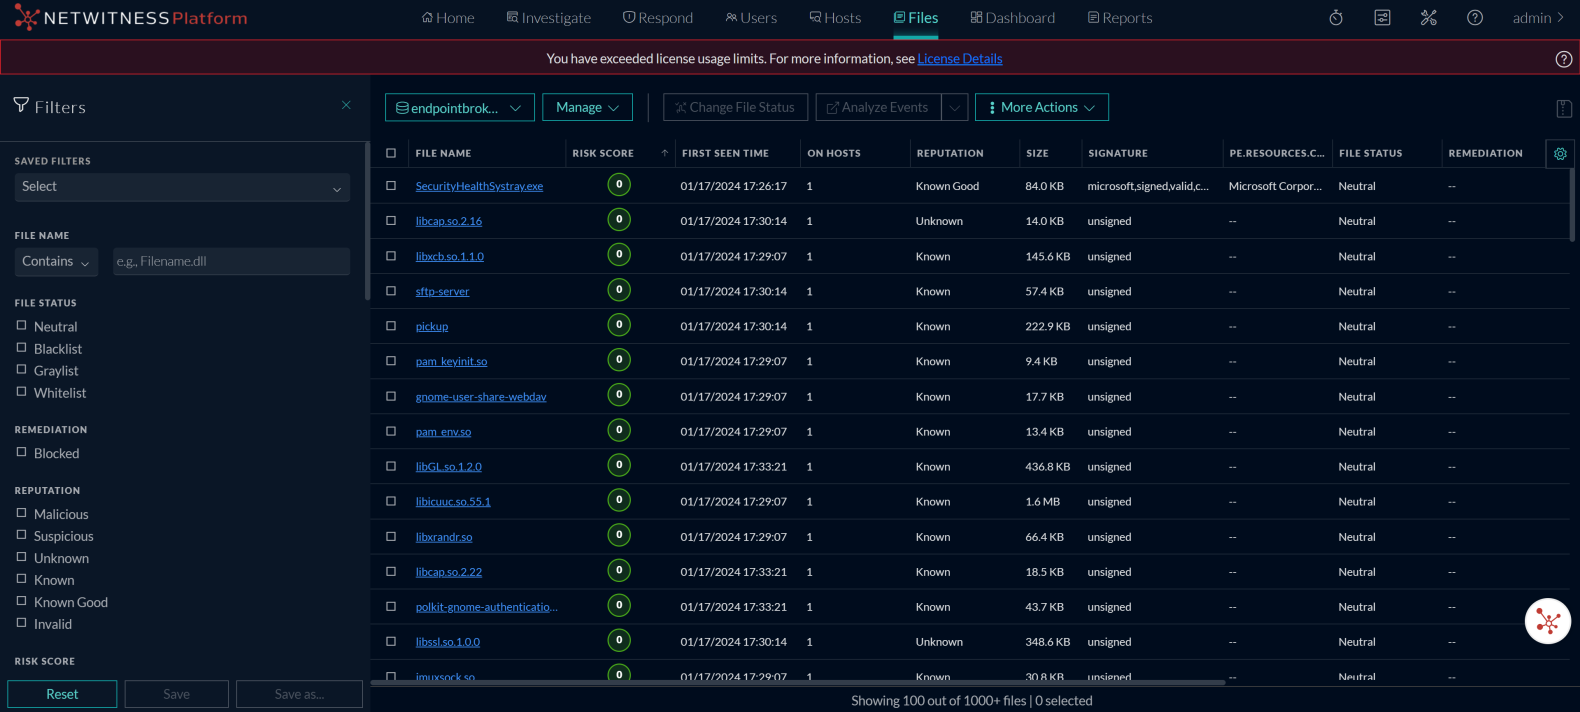Open column settings gear icon
Screen dimensions: 1580x712
(1559, 154)
